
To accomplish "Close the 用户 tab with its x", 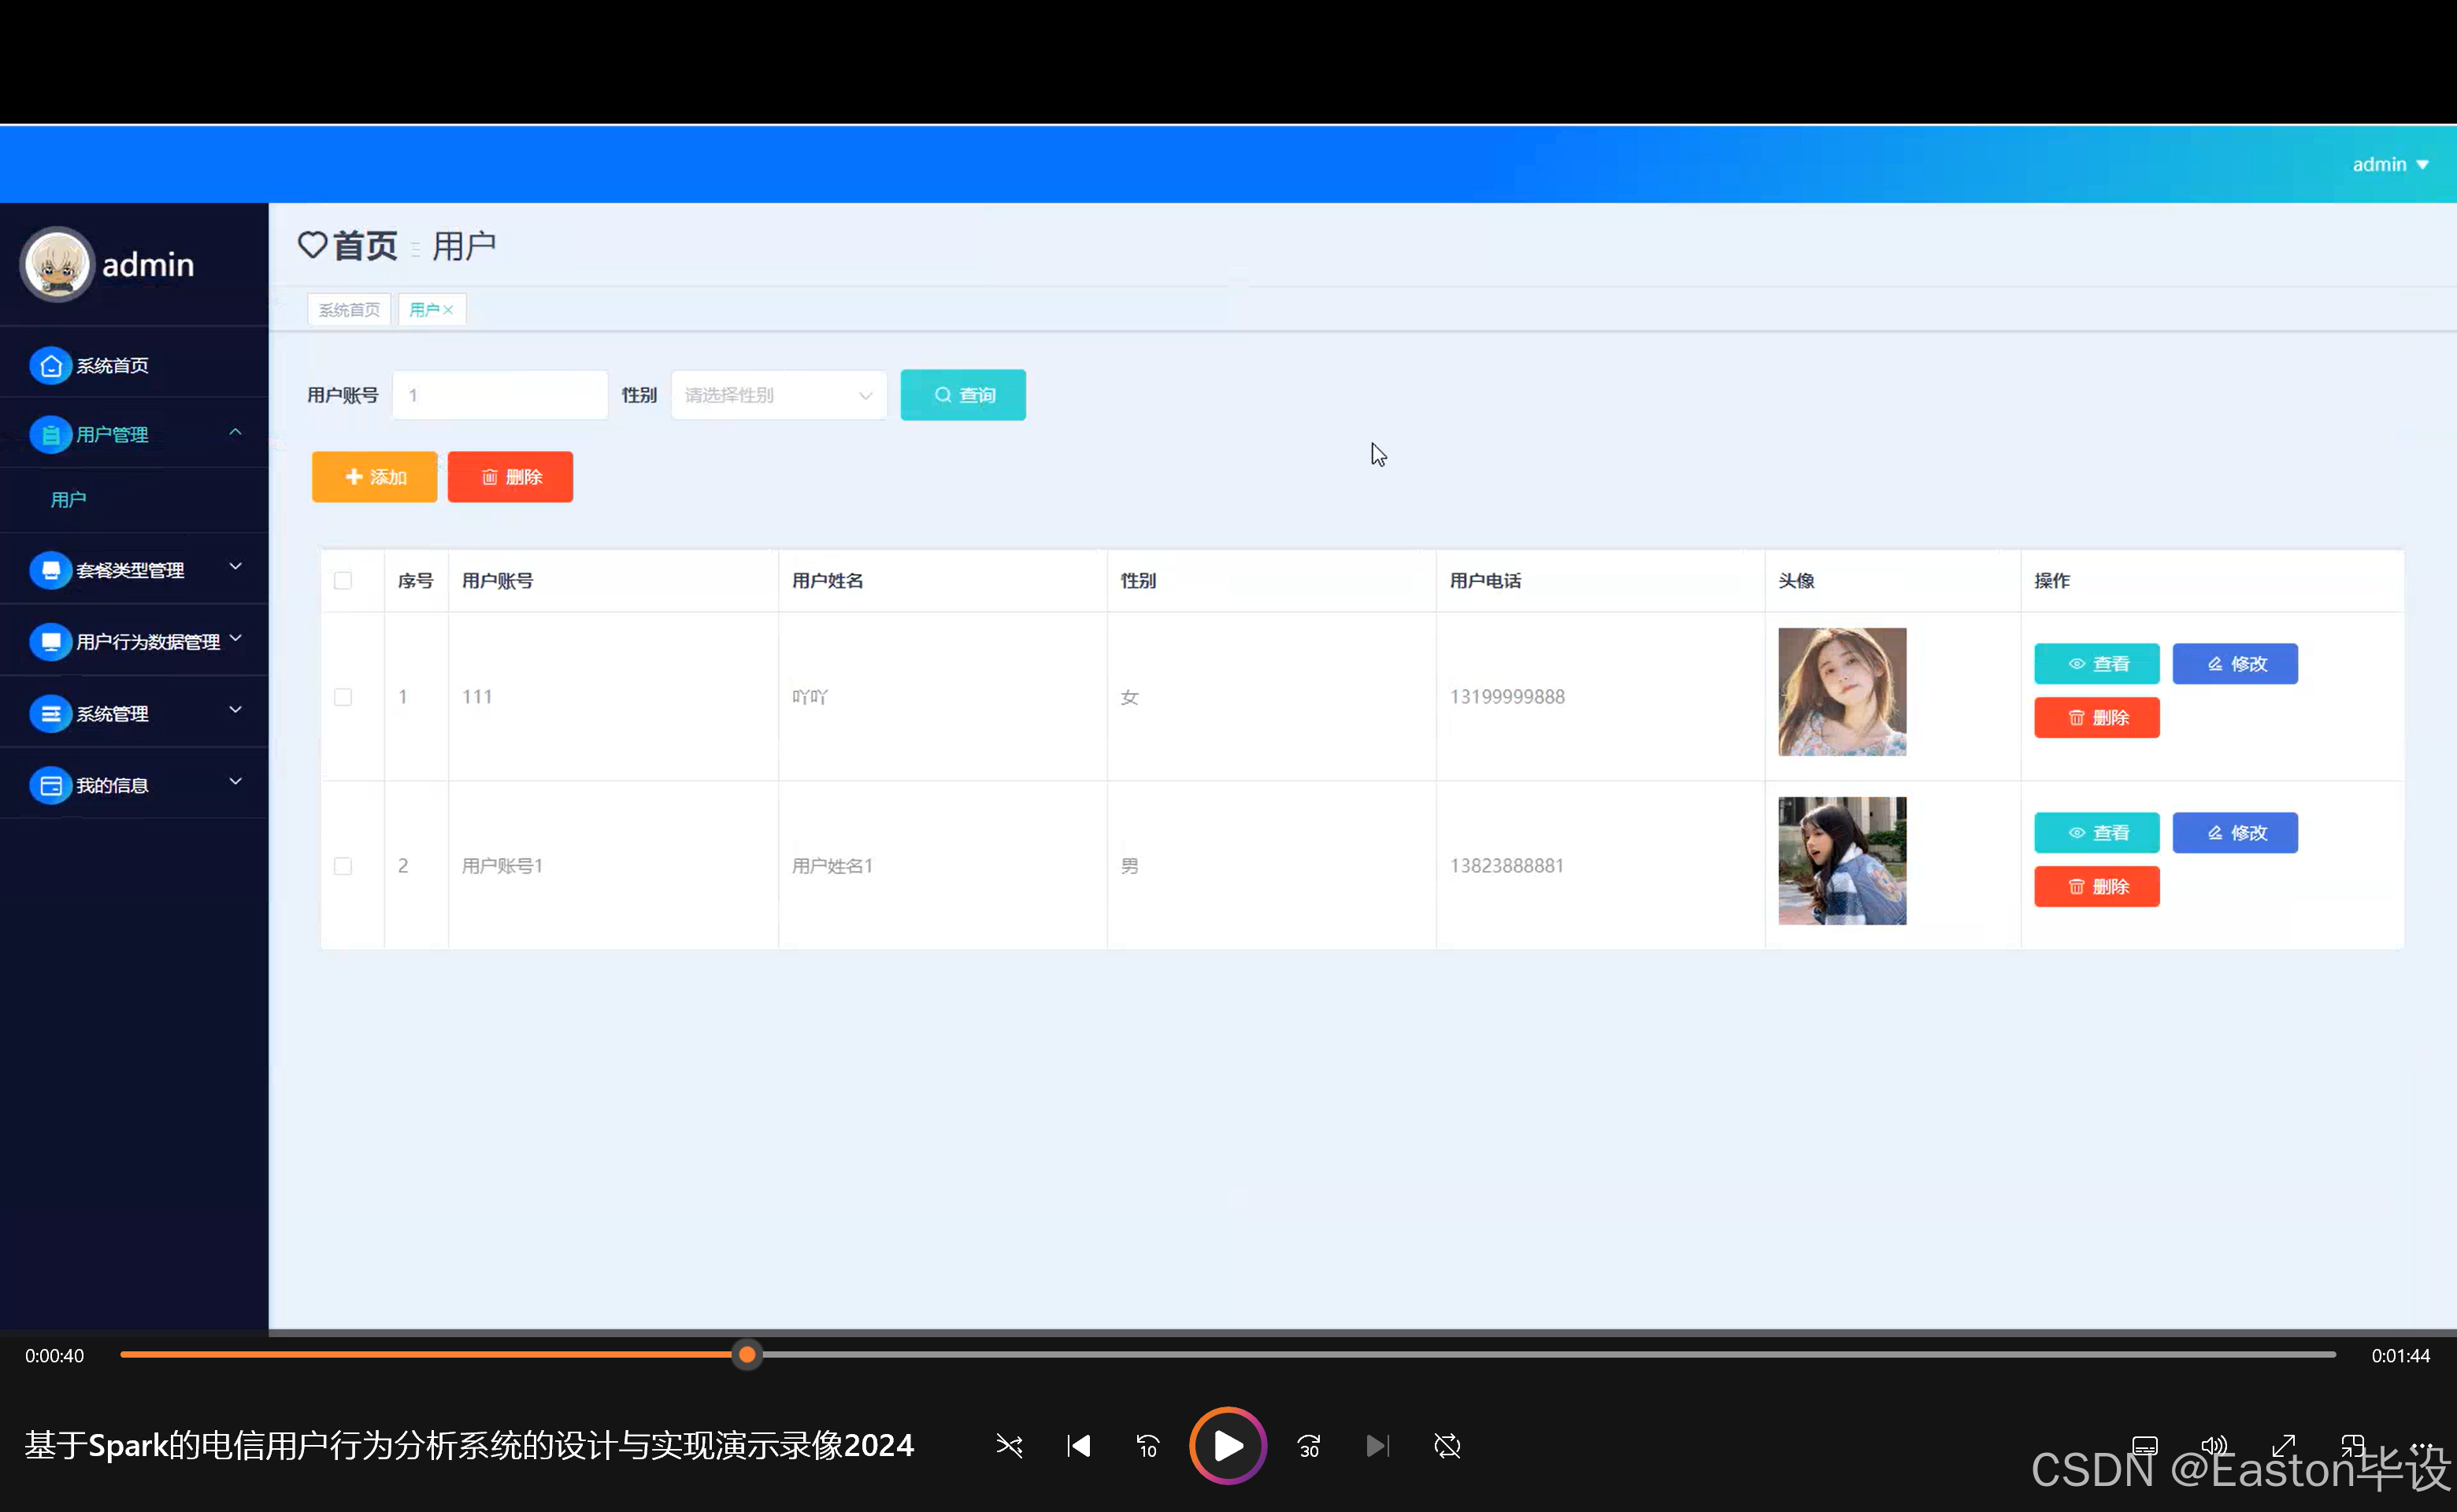I will coord(448,310).
